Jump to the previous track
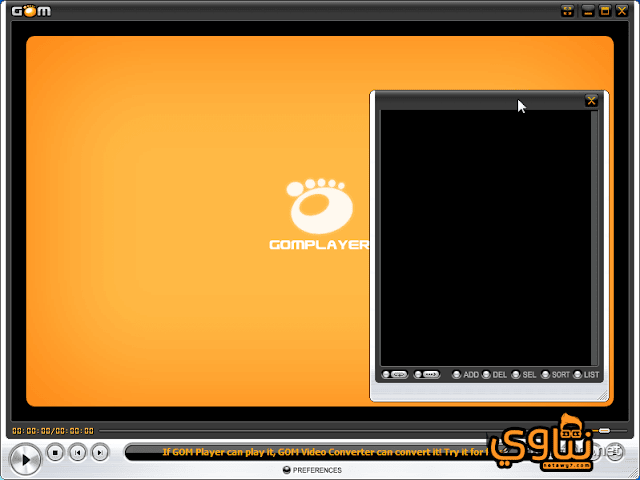The image size is (640, 480). click(x=78, y=453)
